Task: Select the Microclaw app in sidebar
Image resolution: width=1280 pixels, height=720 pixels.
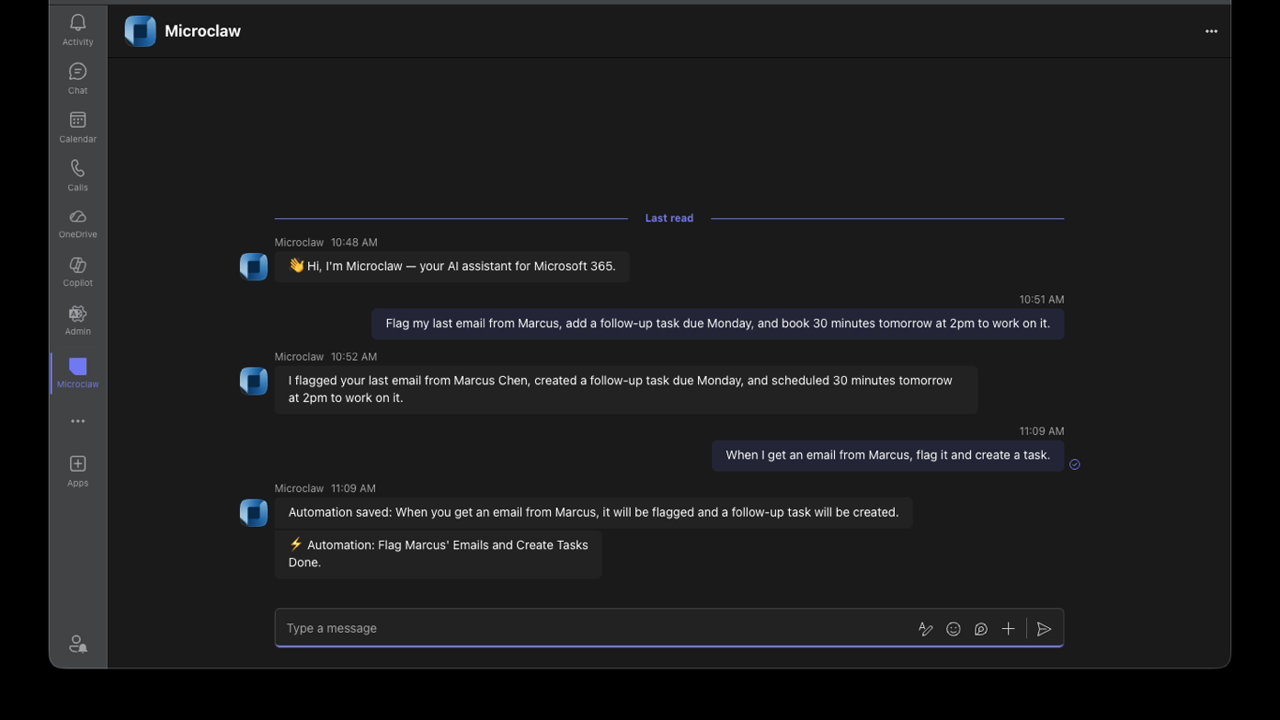Action: coord(78,373)
